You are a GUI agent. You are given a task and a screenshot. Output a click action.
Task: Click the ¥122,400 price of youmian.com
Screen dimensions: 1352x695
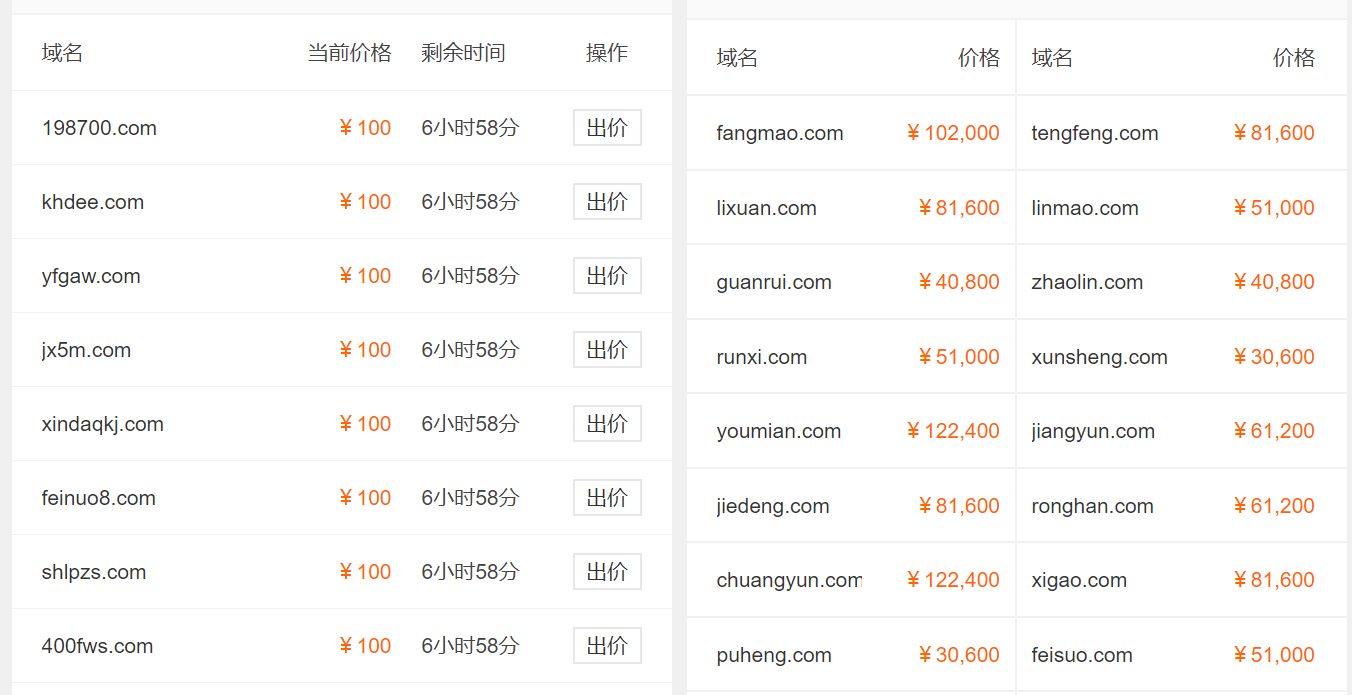(x=952, y=431)
